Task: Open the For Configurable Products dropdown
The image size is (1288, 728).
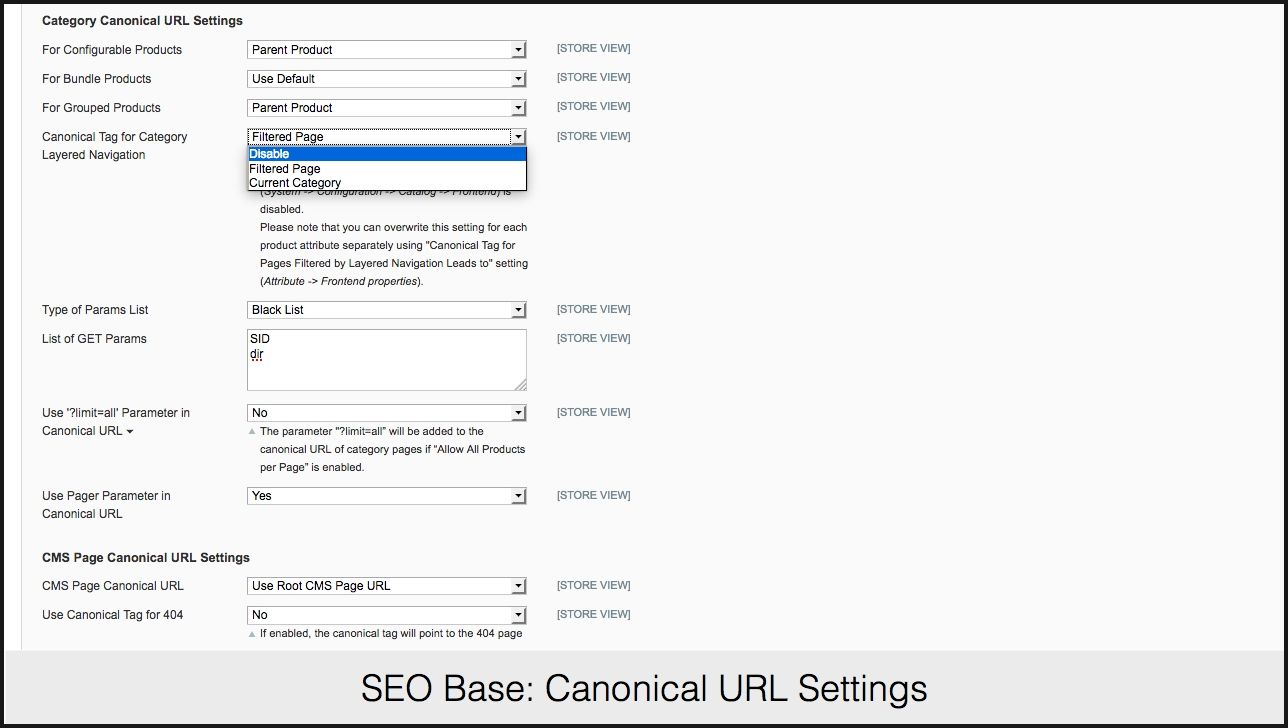Action: [x=386, y=50]
